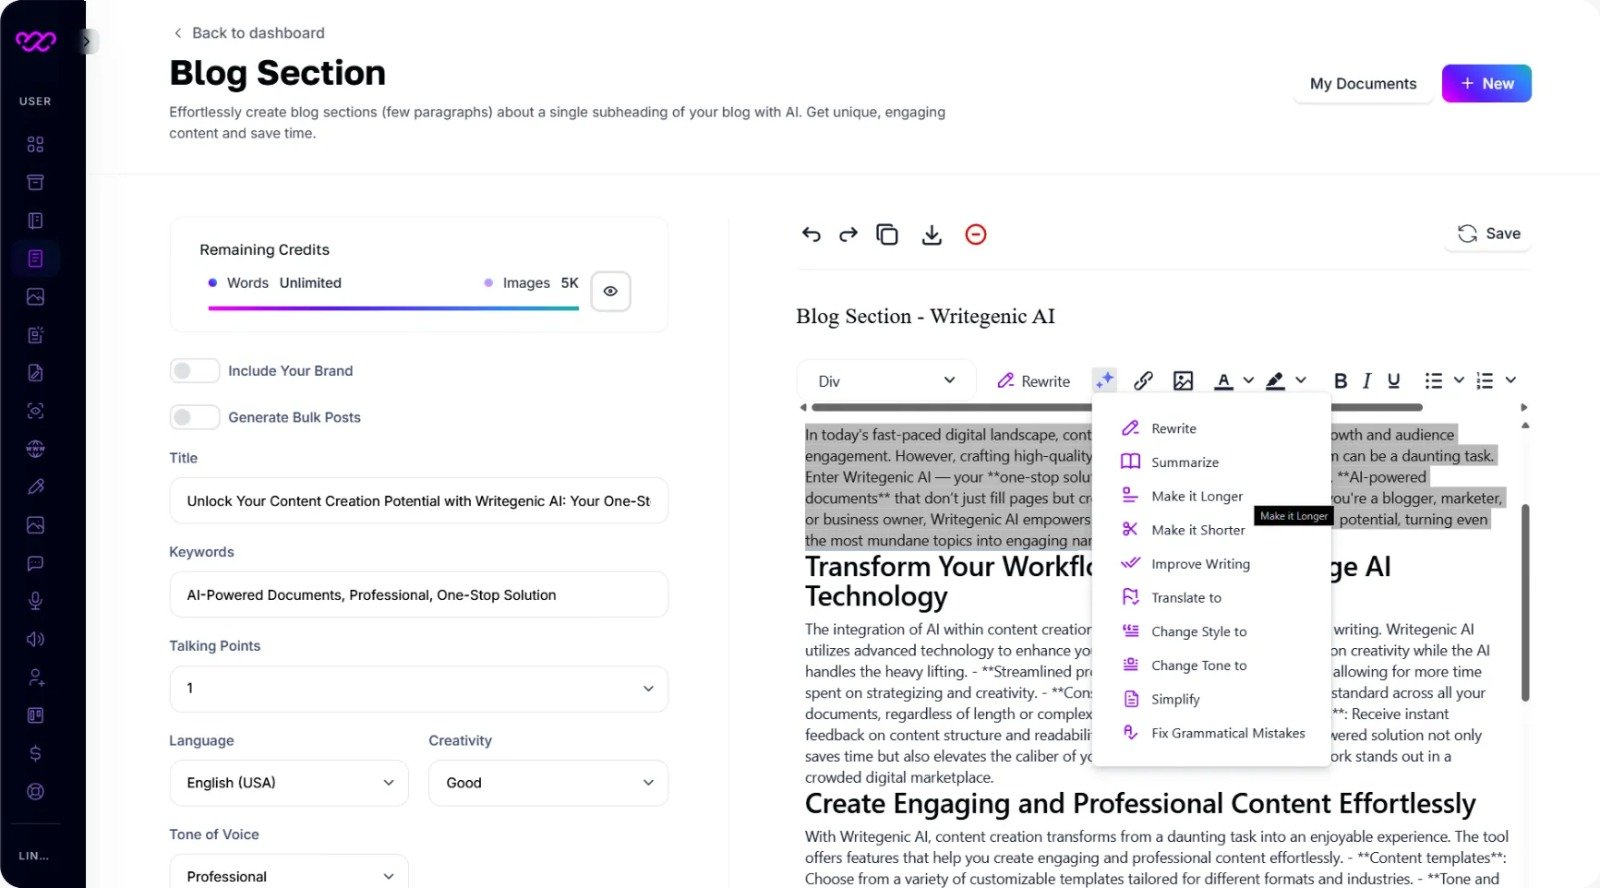The height and width of the screenshot is (888, 1600).
Task: Click the microphone sidebar icon
Action: click(35, 601)
